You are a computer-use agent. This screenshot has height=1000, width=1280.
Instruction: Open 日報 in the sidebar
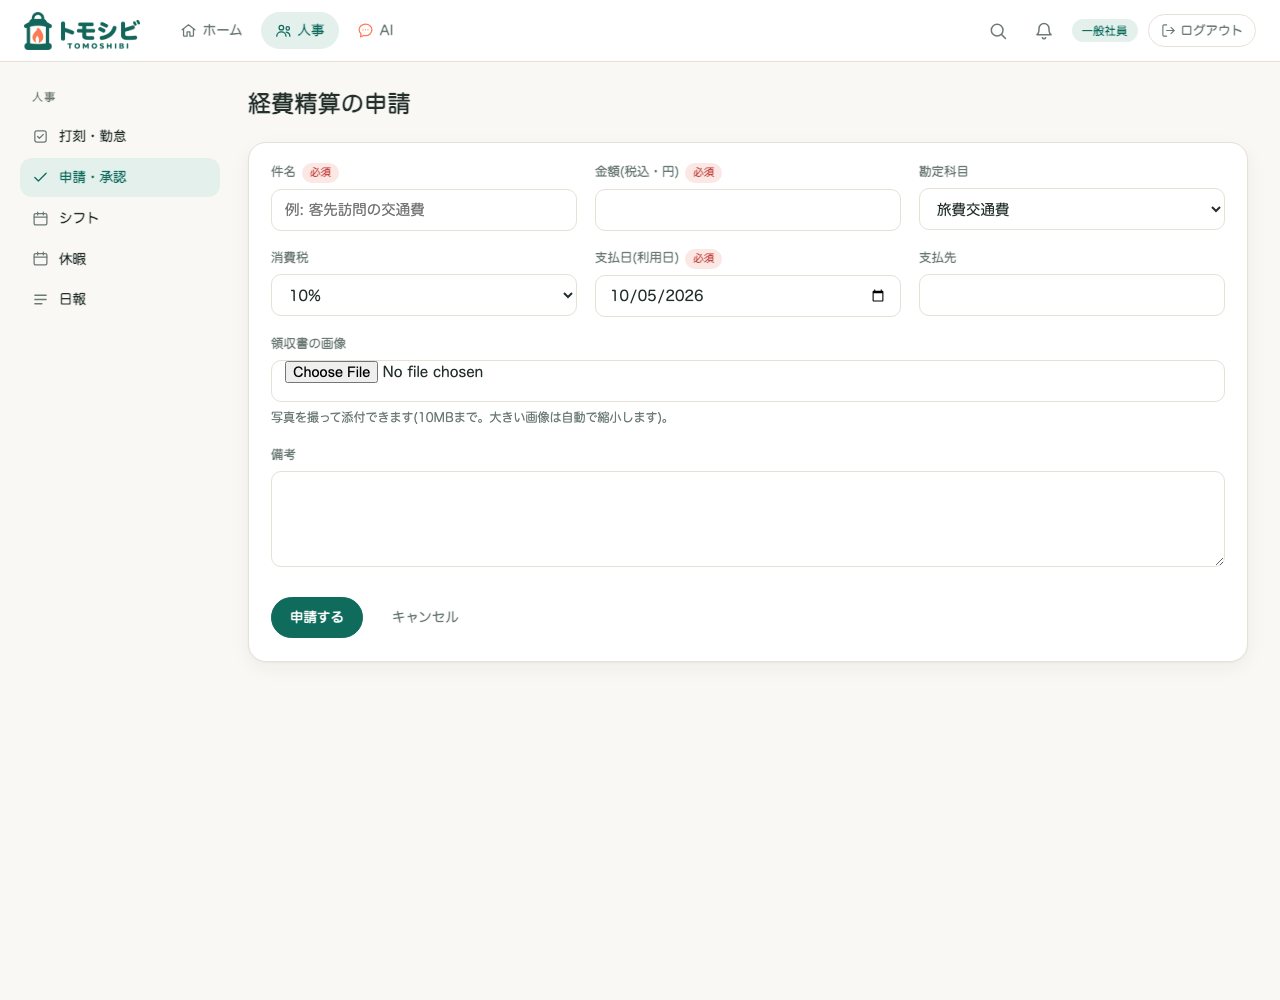pyautogui.click(x=120, y=299)
